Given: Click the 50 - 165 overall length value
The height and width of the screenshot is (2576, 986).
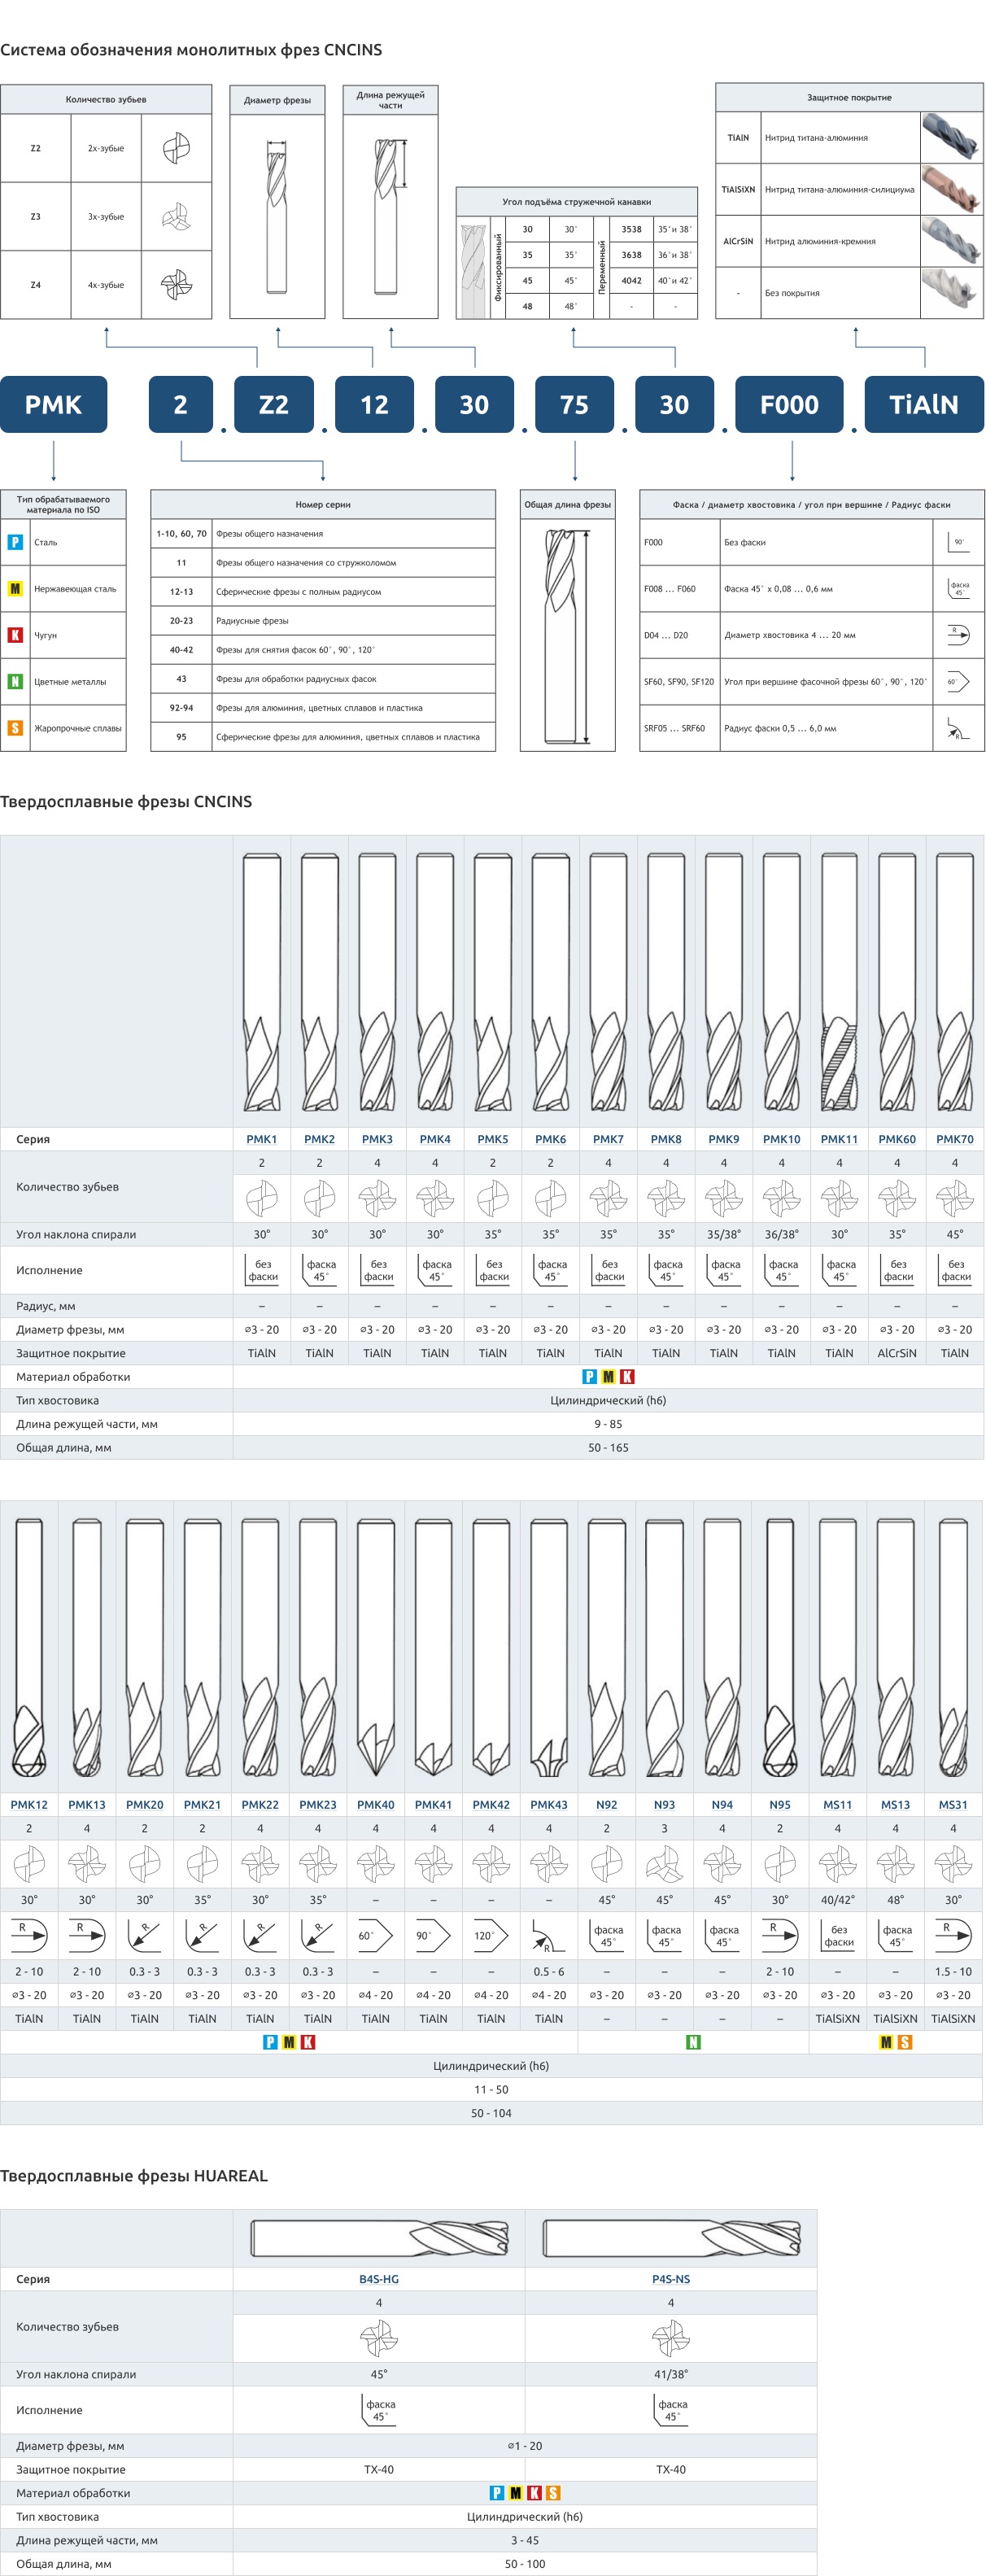Looking at the screenshot, I should click(x=608, y=1447).
